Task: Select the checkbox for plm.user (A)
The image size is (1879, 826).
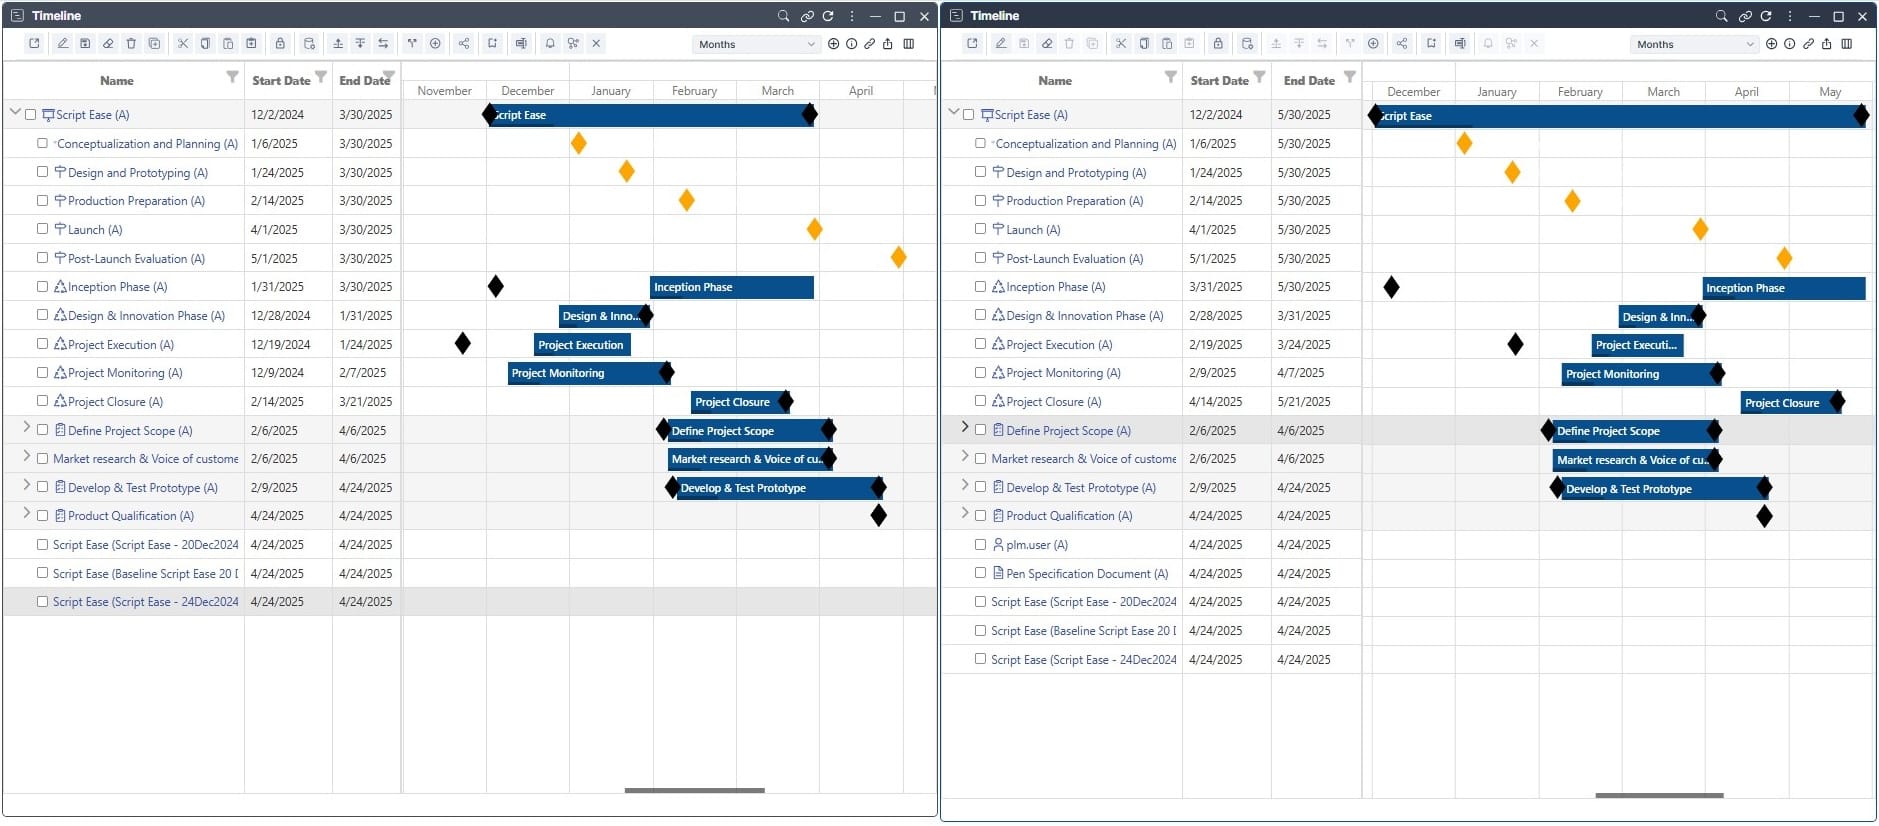Action: [x=980, y=545]
